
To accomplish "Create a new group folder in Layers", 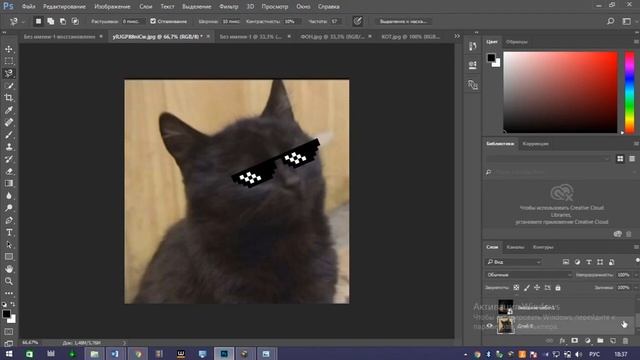I will [600, 340].
